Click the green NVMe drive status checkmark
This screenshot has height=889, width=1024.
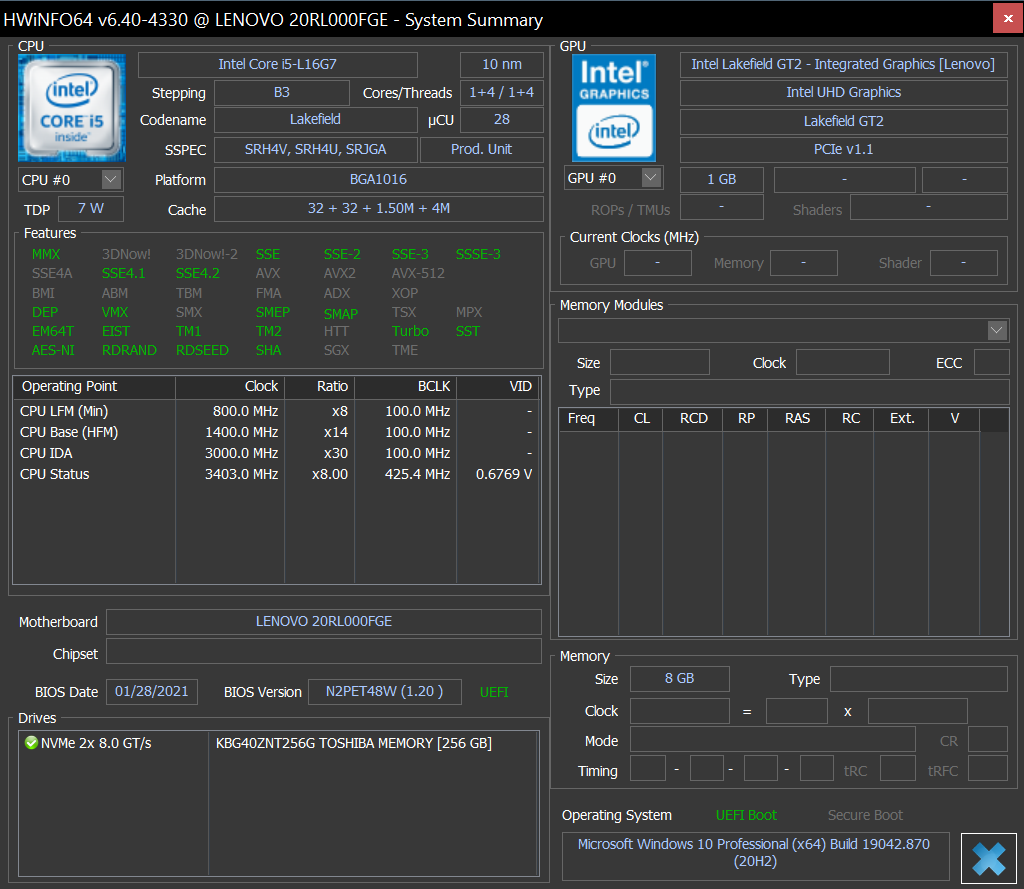(x=30, y=743)
